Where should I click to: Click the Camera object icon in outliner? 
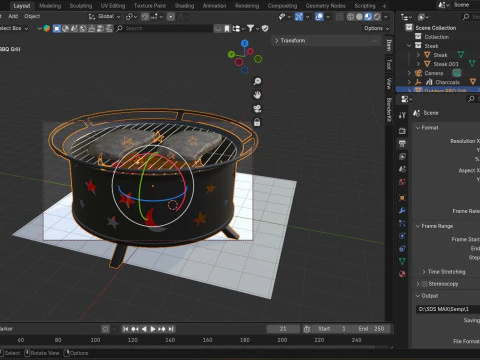pyautogui.click(x=418, y=73)
